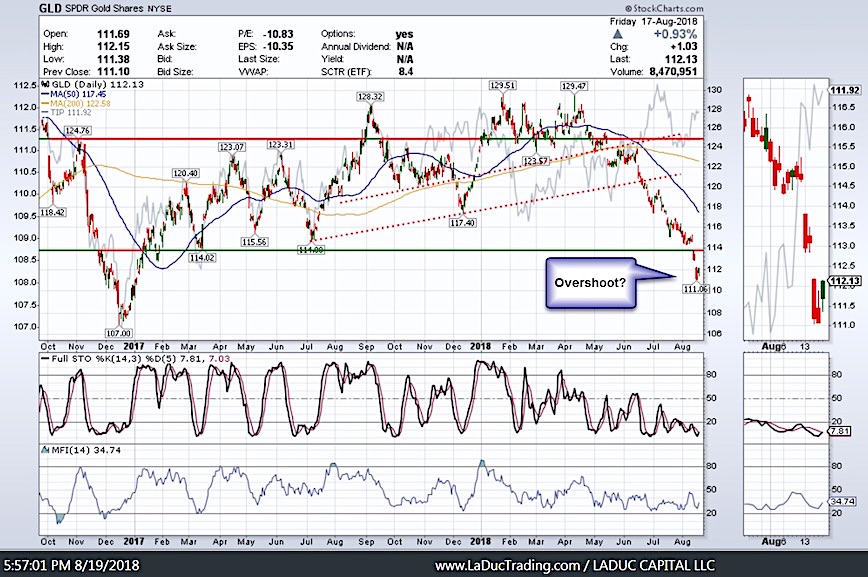The height and width of the screenshot is (577, 868).
Task: Click the 7.81 stochastic value tag
Action: [x=840, y=431]
